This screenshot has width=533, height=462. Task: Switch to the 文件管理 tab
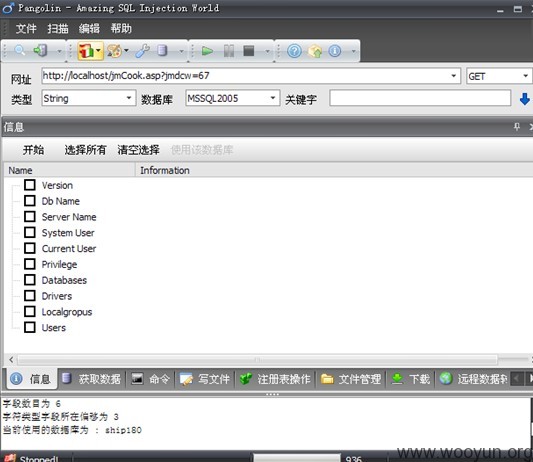click(x=351, y=379)
